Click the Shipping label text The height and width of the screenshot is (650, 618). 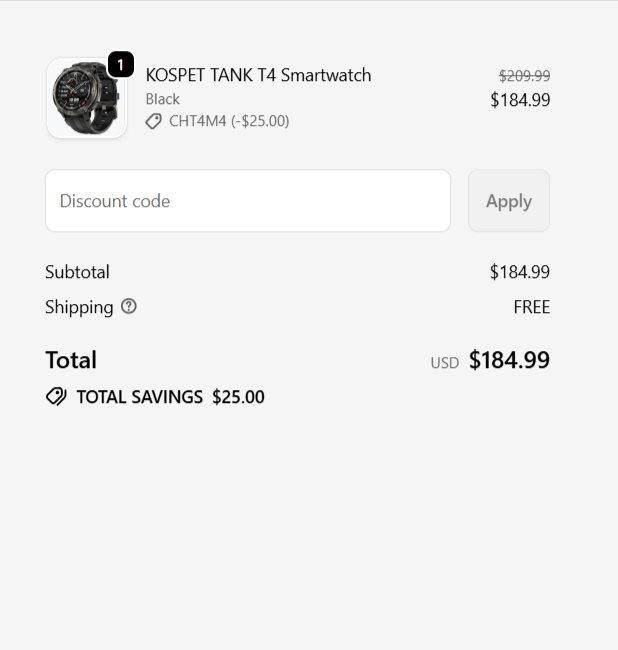(x=79, y=307)
